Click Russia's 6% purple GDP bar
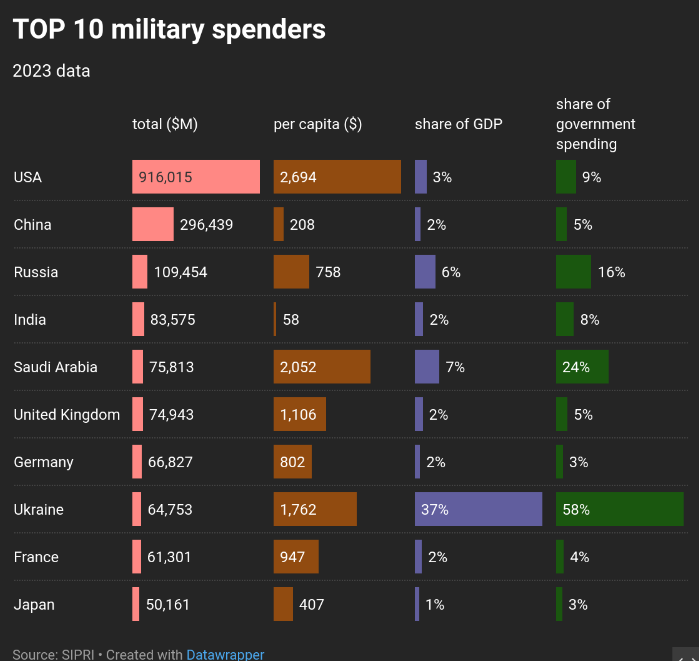Screen dimensions: 699x661 pyautogui.click(x=425, y=272)
